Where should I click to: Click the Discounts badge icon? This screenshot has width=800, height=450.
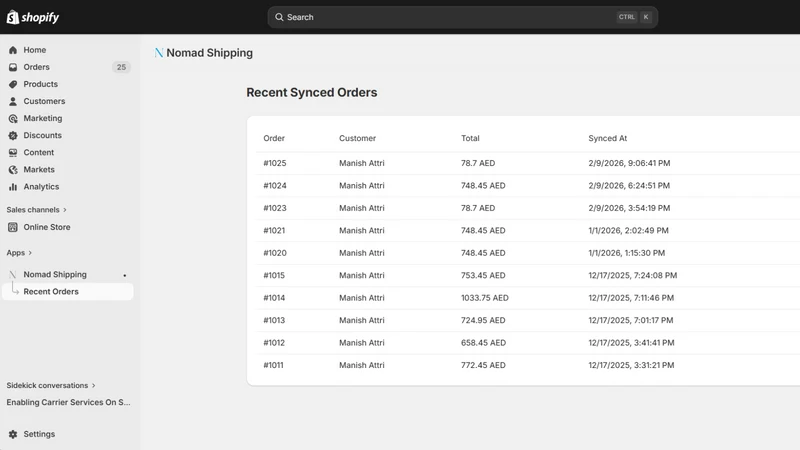(x=13, y=135)
